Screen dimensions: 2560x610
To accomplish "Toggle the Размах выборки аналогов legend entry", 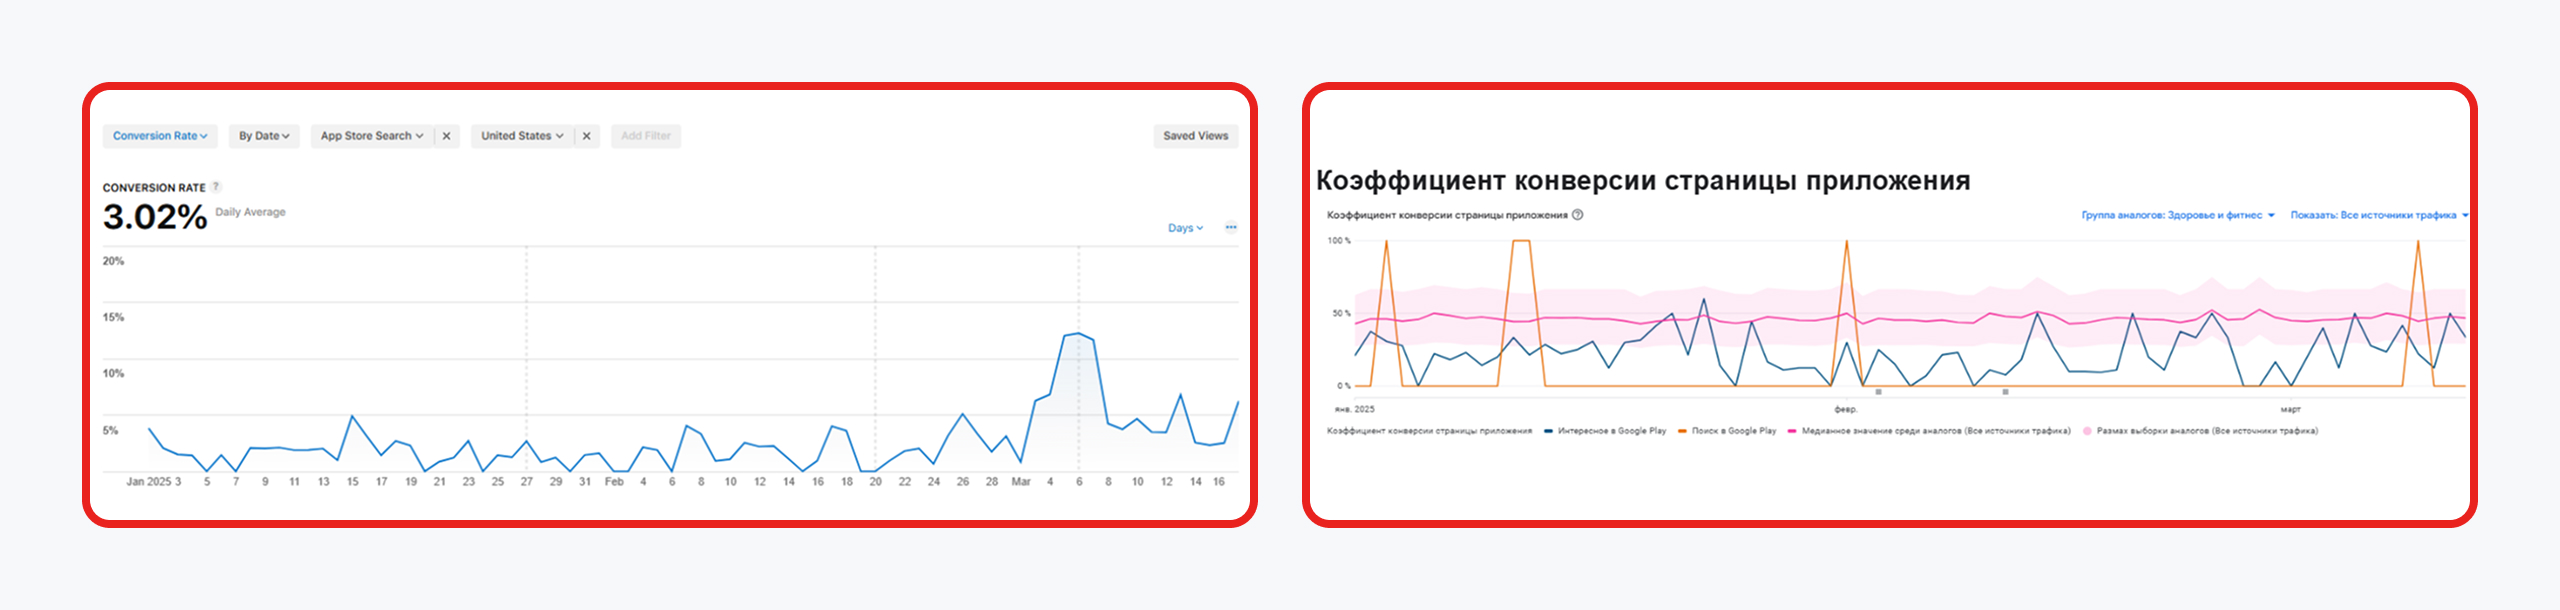I will pyautogui.click(x=2200, y=431).
